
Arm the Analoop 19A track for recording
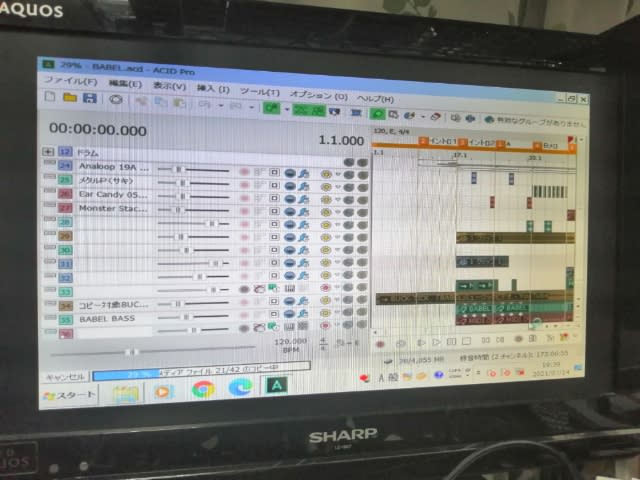pyautogui.click(x=244, y=172)
